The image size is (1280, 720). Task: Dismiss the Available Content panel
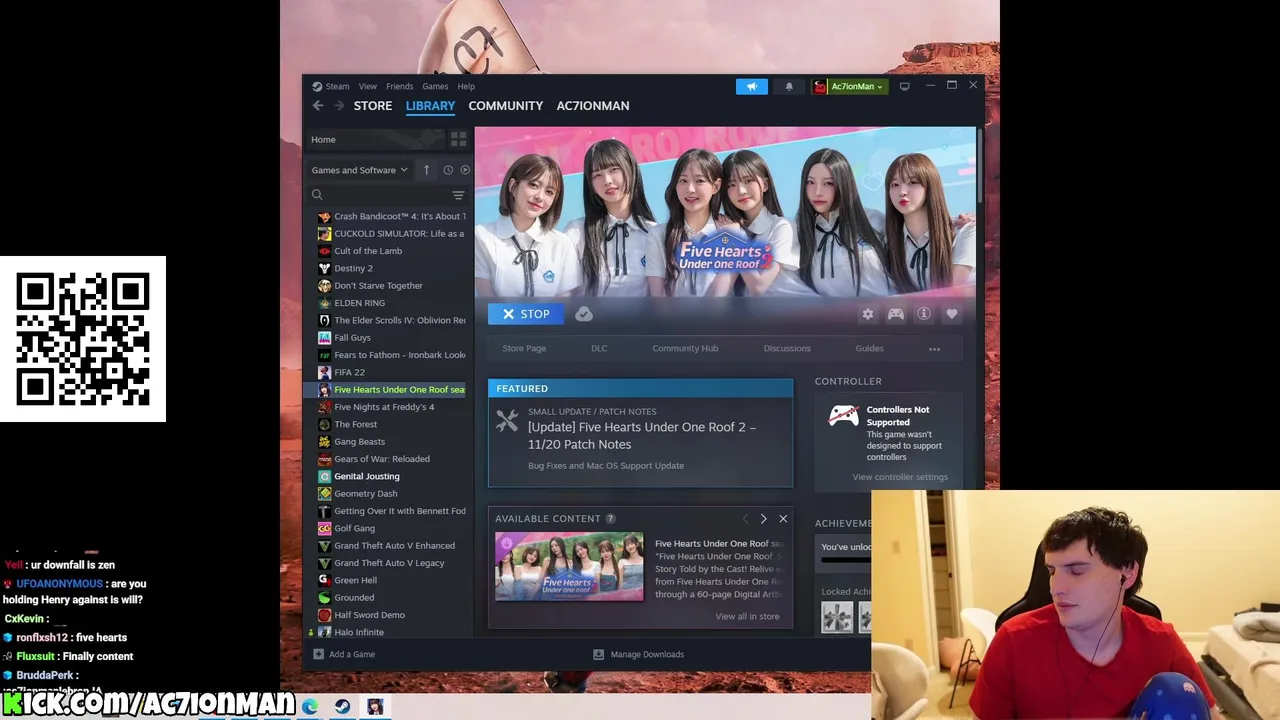pyautogui.click(x=783, y=519)
